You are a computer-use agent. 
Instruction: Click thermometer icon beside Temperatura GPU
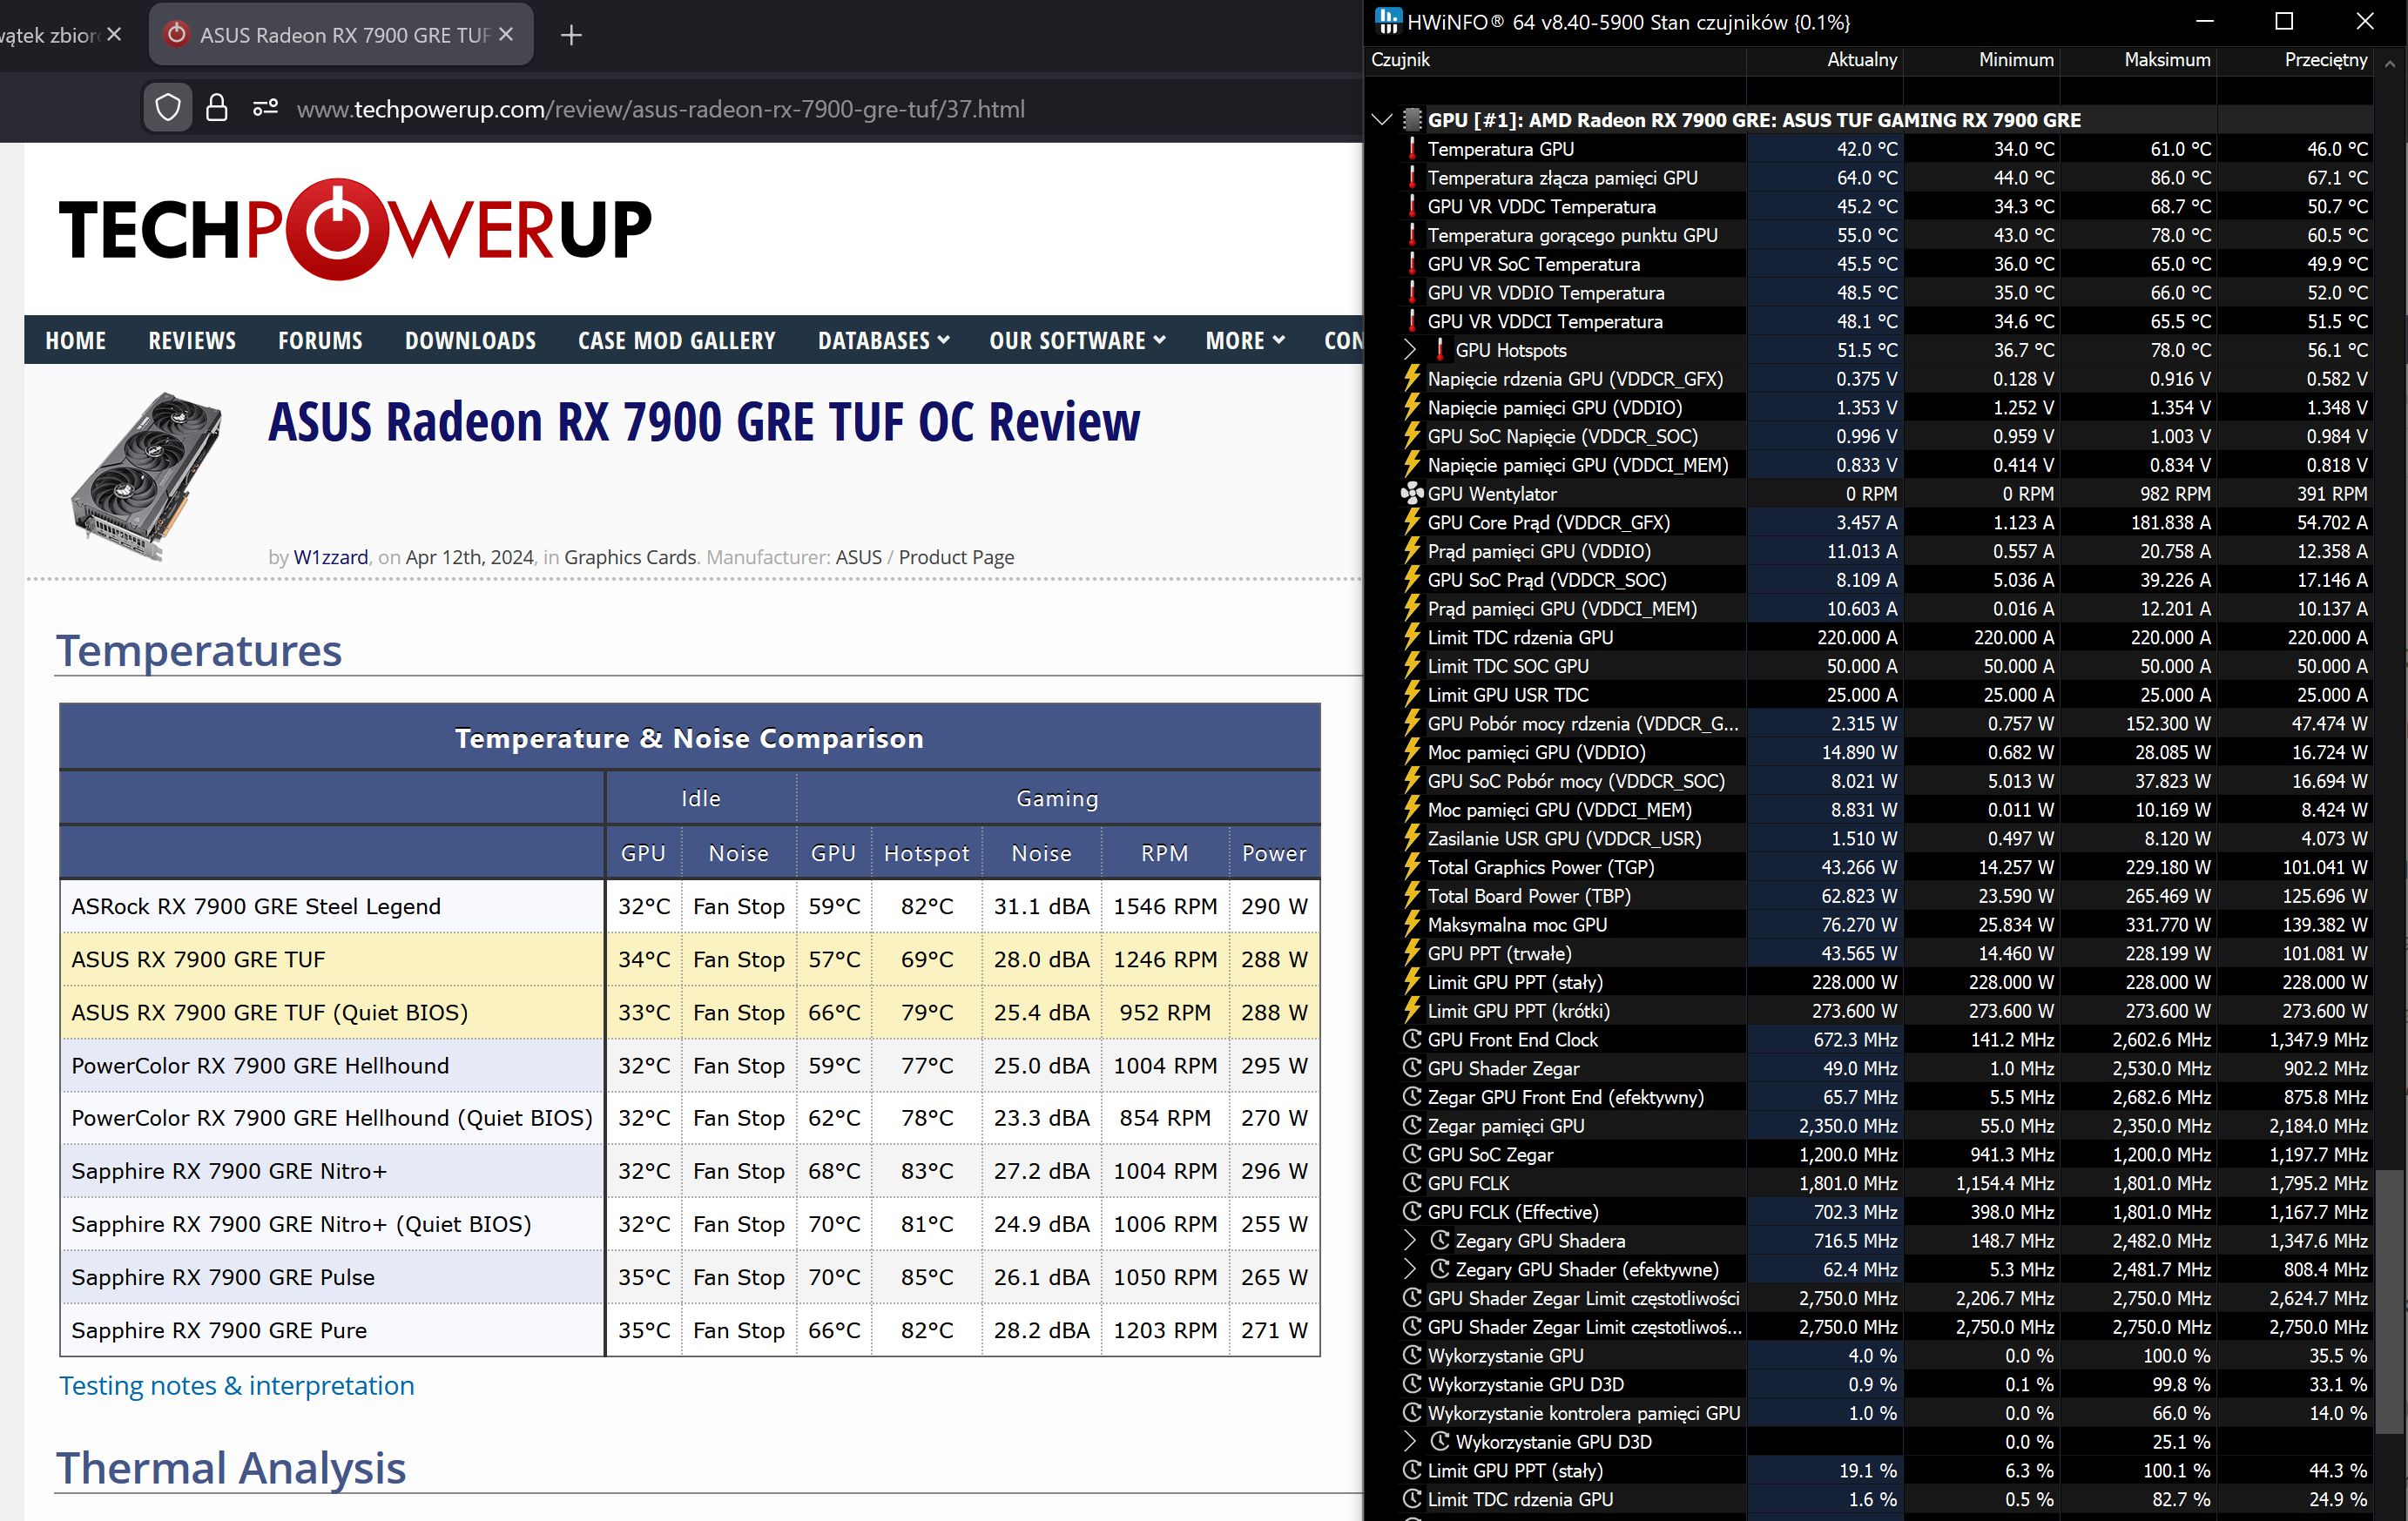tap(1411, 149)
